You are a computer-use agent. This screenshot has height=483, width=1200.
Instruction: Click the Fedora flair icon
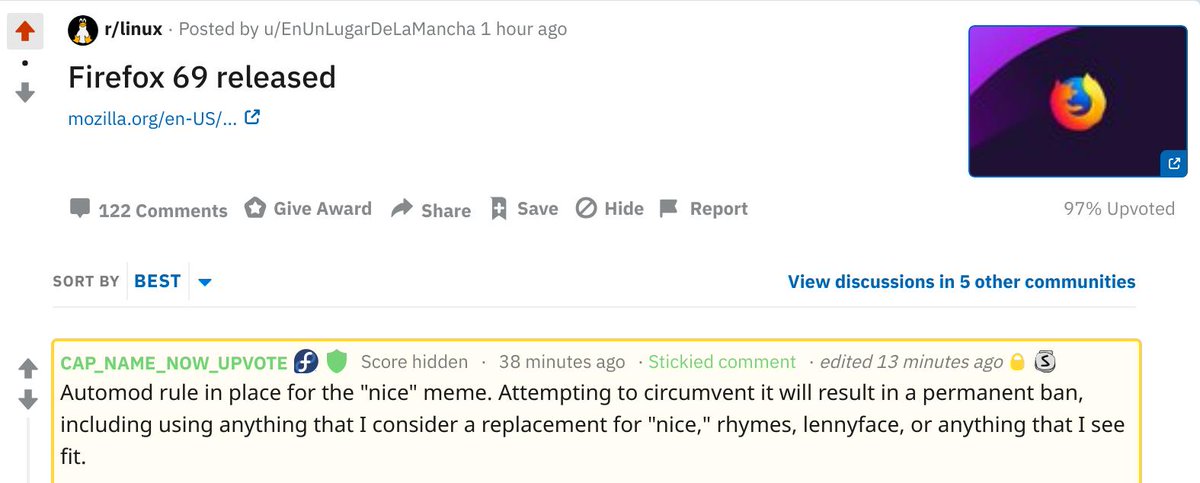306,361
